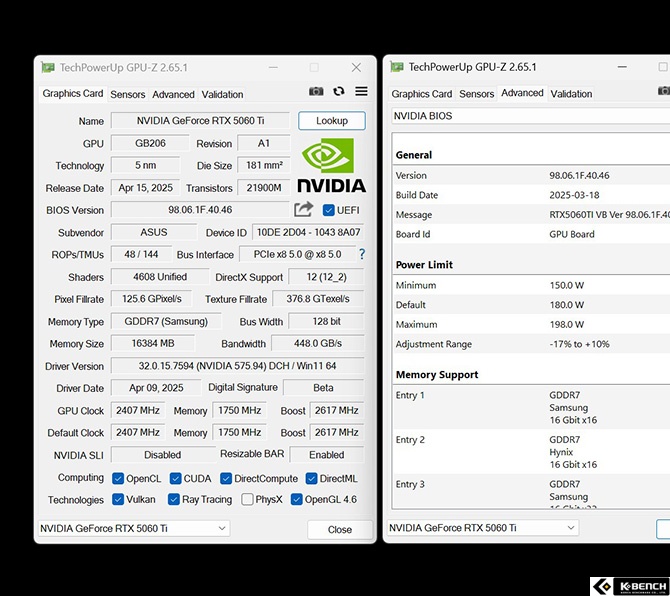Switch to Graphics Card tab in right window
The width and height of the screenshot is (670, 596).
pos(421,94)
